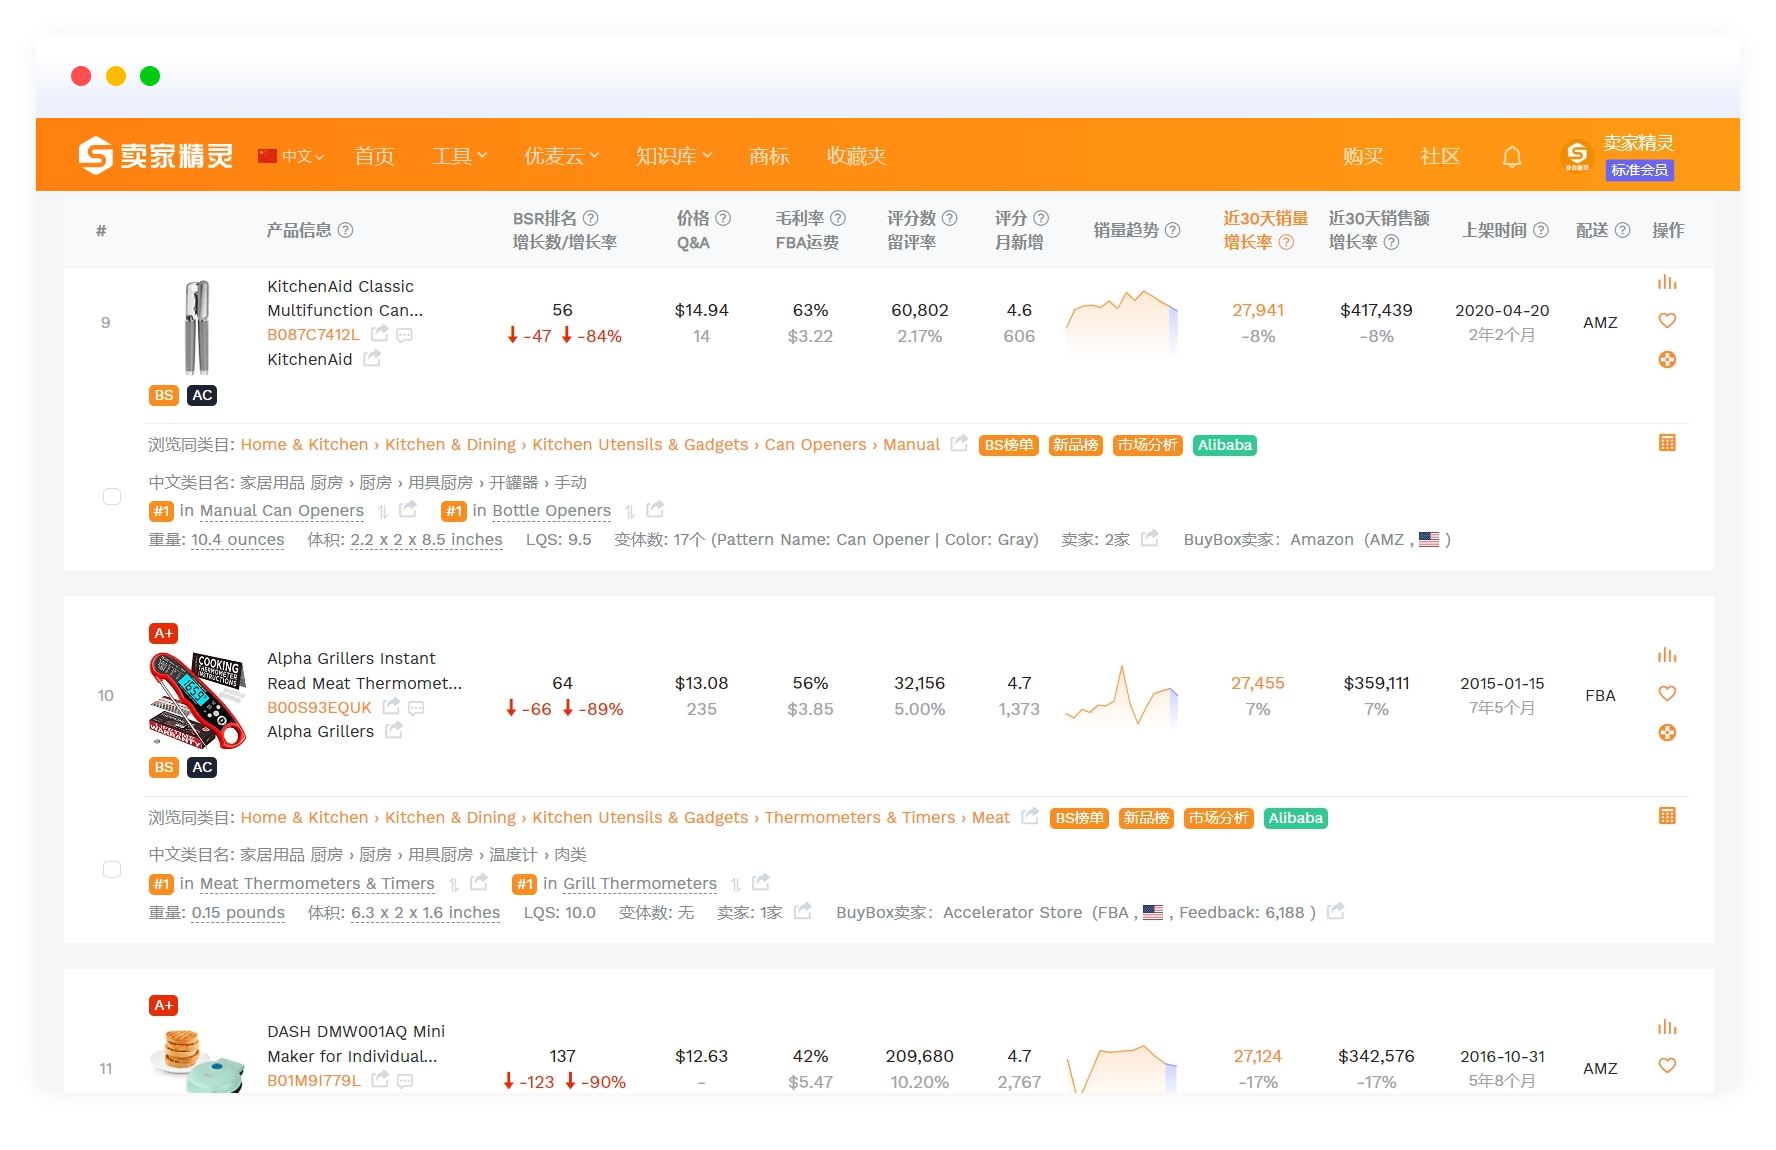View KitchenAid sales trend chart
The height and width of the screenshot is (1150, 1776).
click(x=1122, y=322)
